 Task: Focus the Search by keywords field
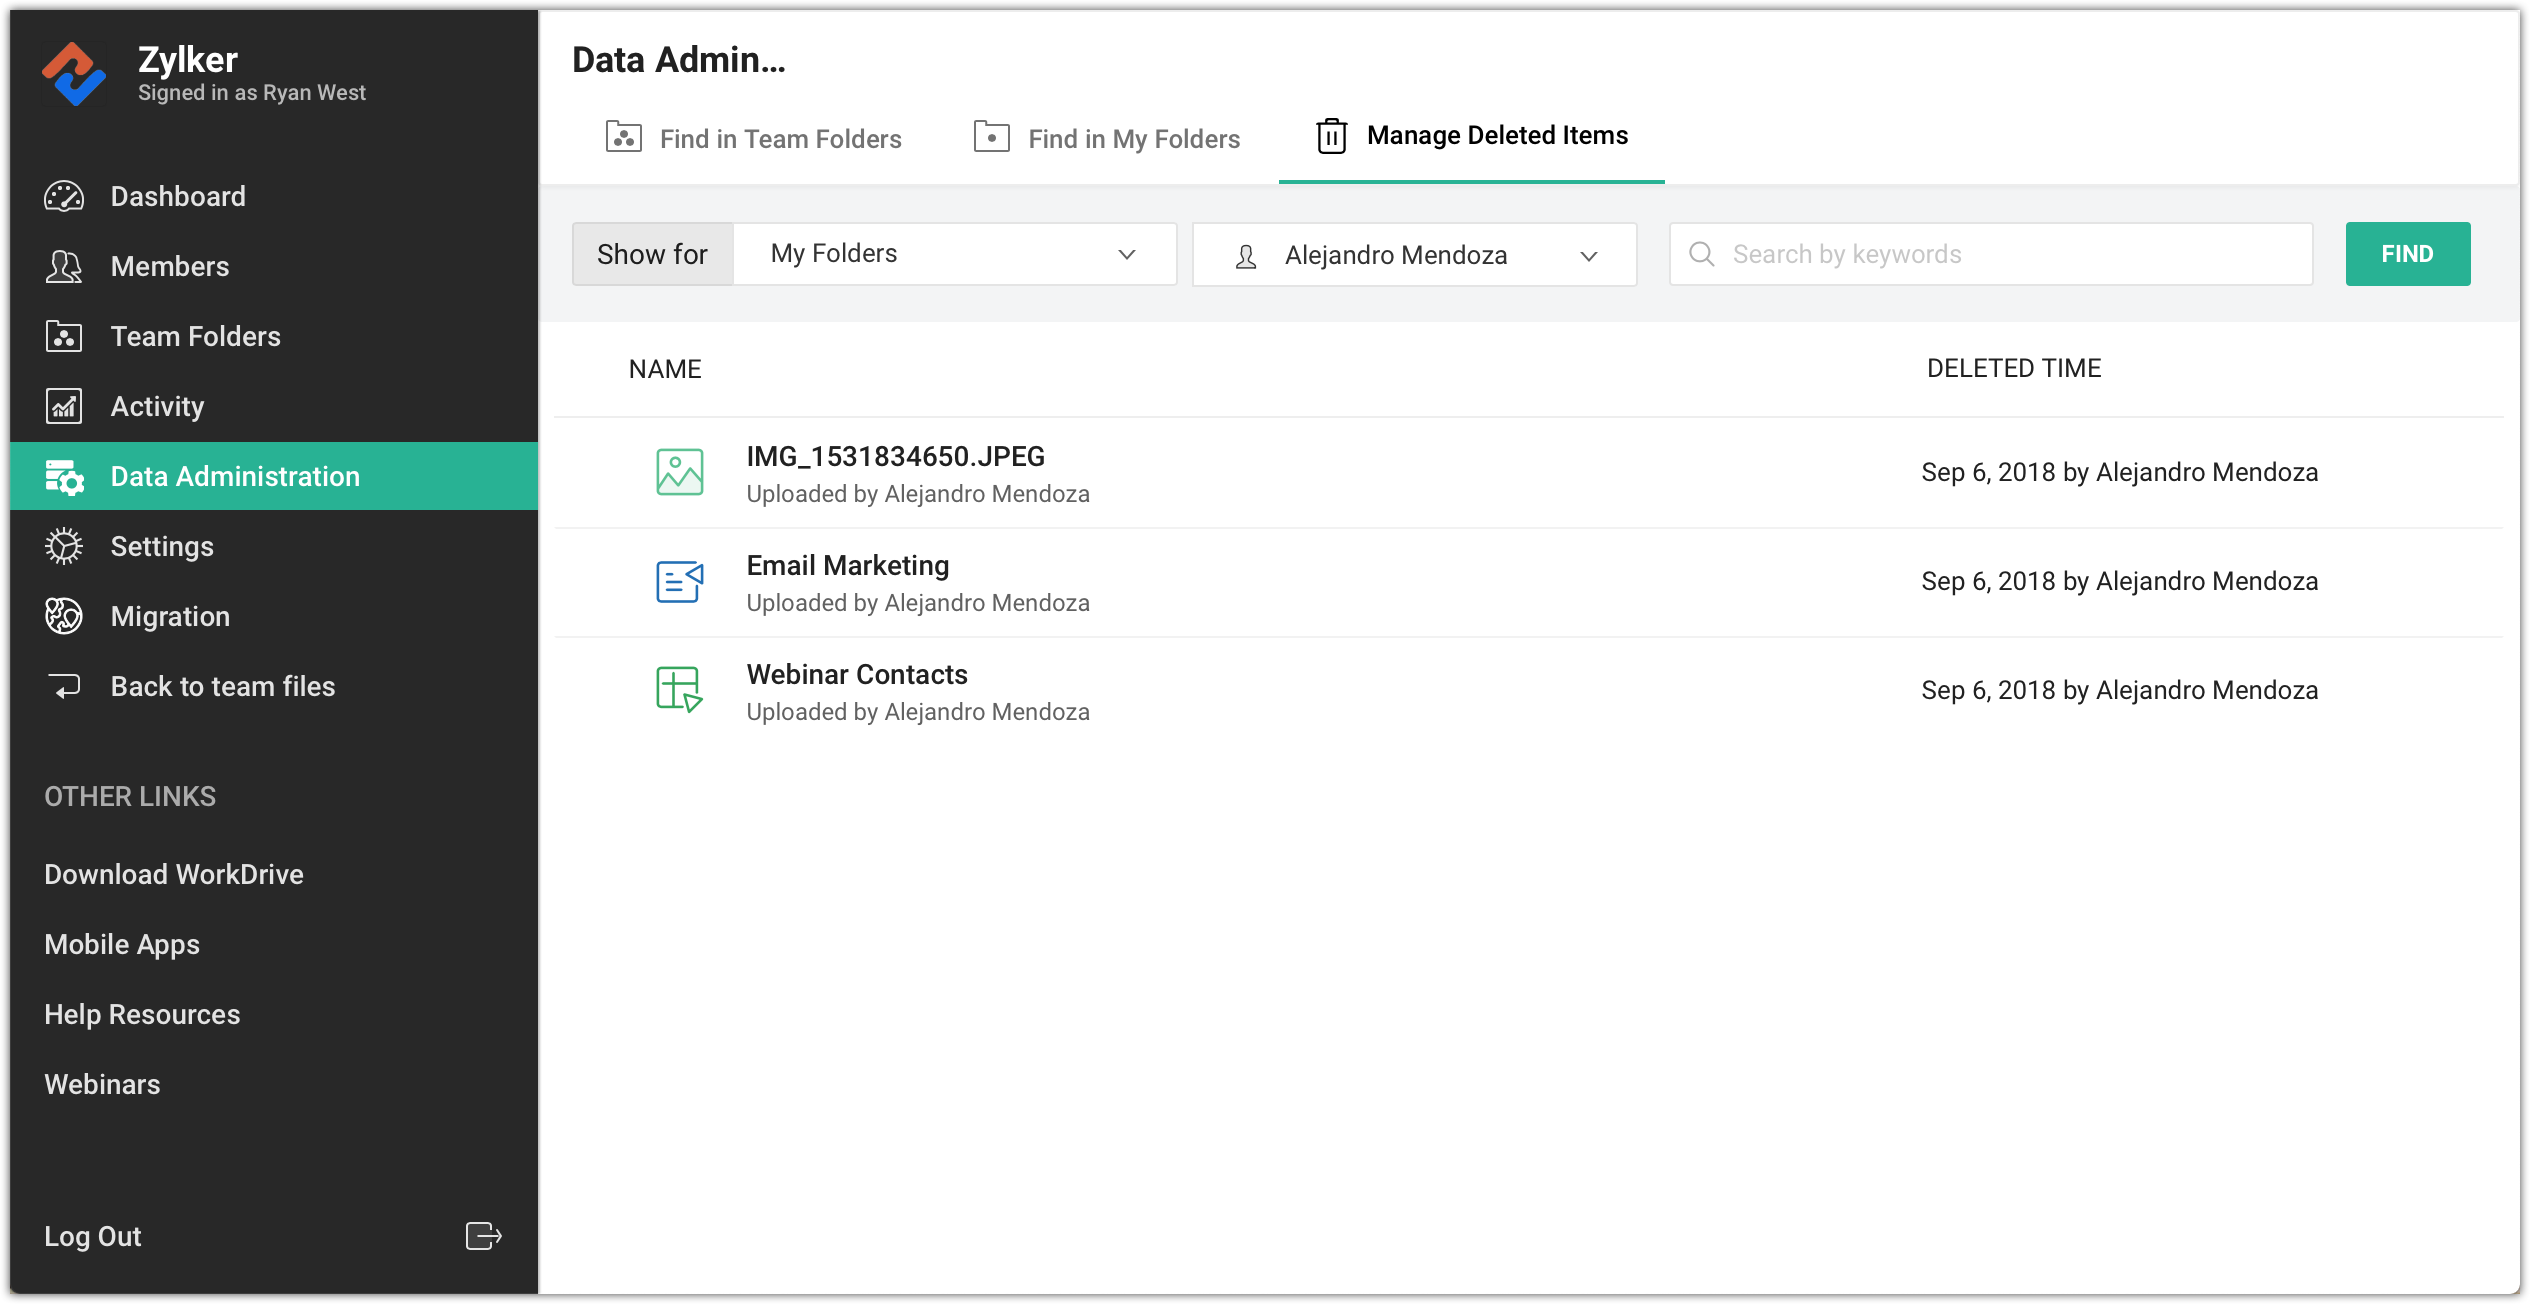coord(2010,254)
